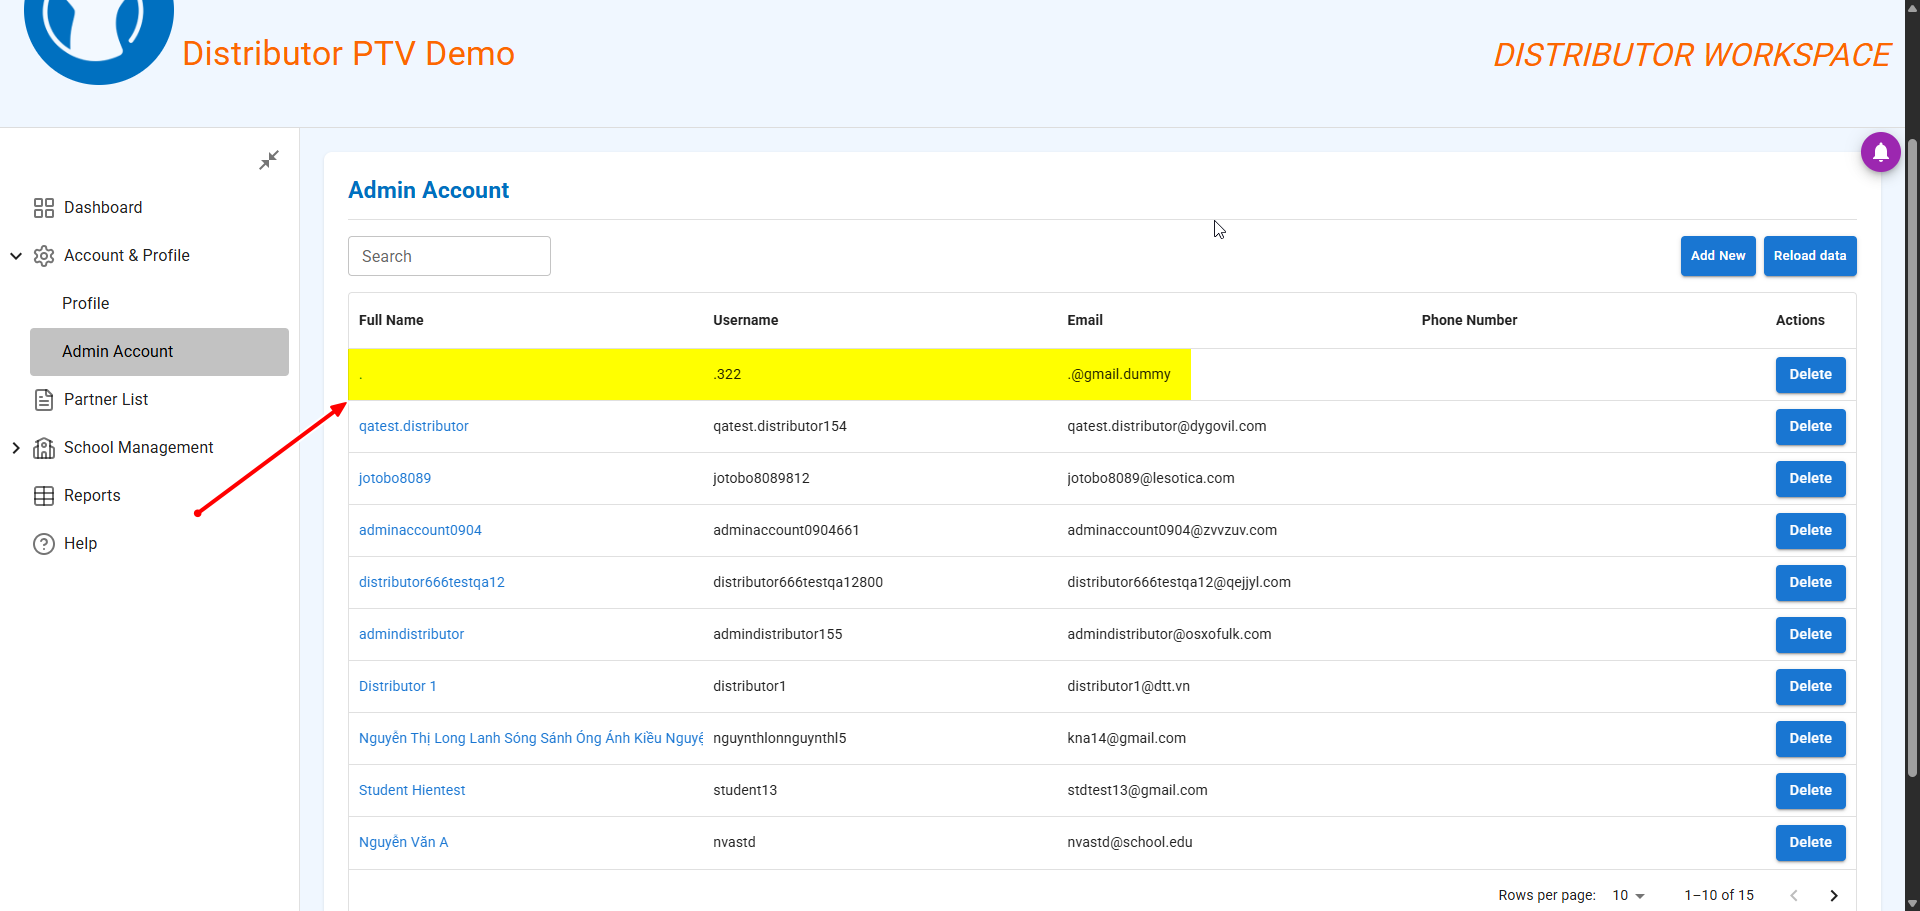
Task: Click the Add New button
Action: coord(1718,256)
